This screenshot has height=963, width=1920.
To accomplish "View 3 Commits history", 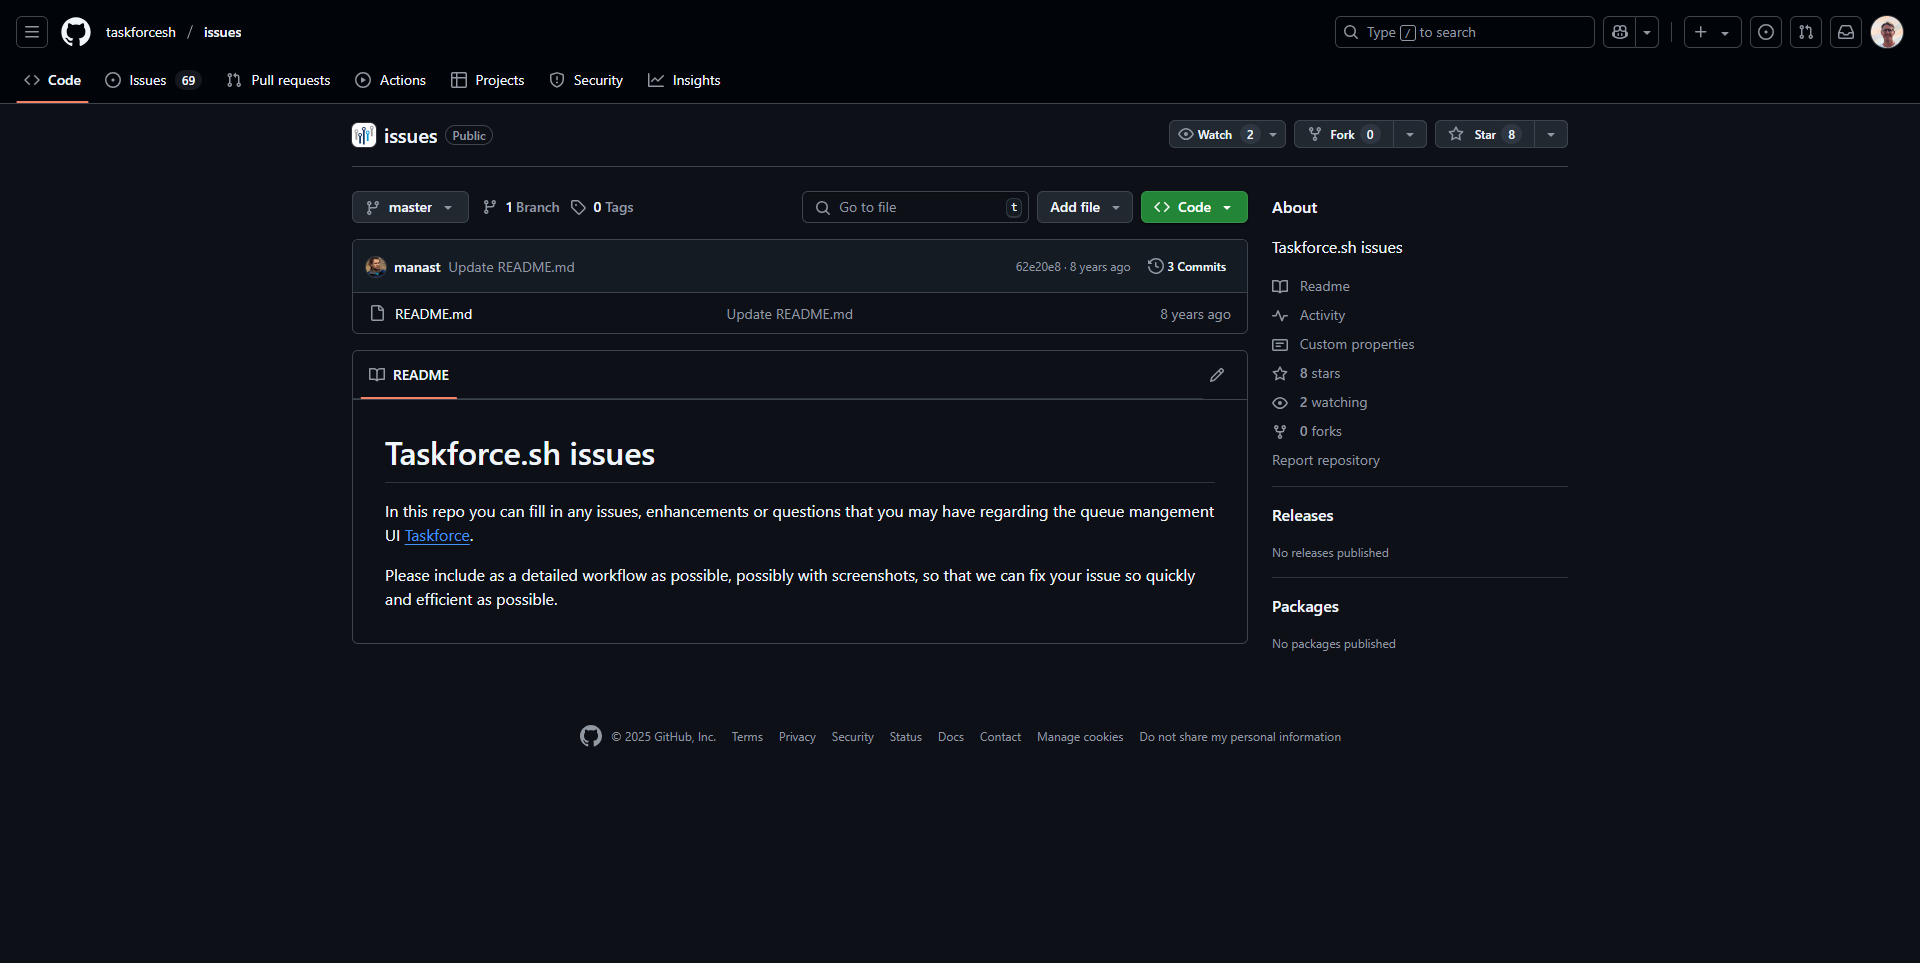I will point(1187,267).
